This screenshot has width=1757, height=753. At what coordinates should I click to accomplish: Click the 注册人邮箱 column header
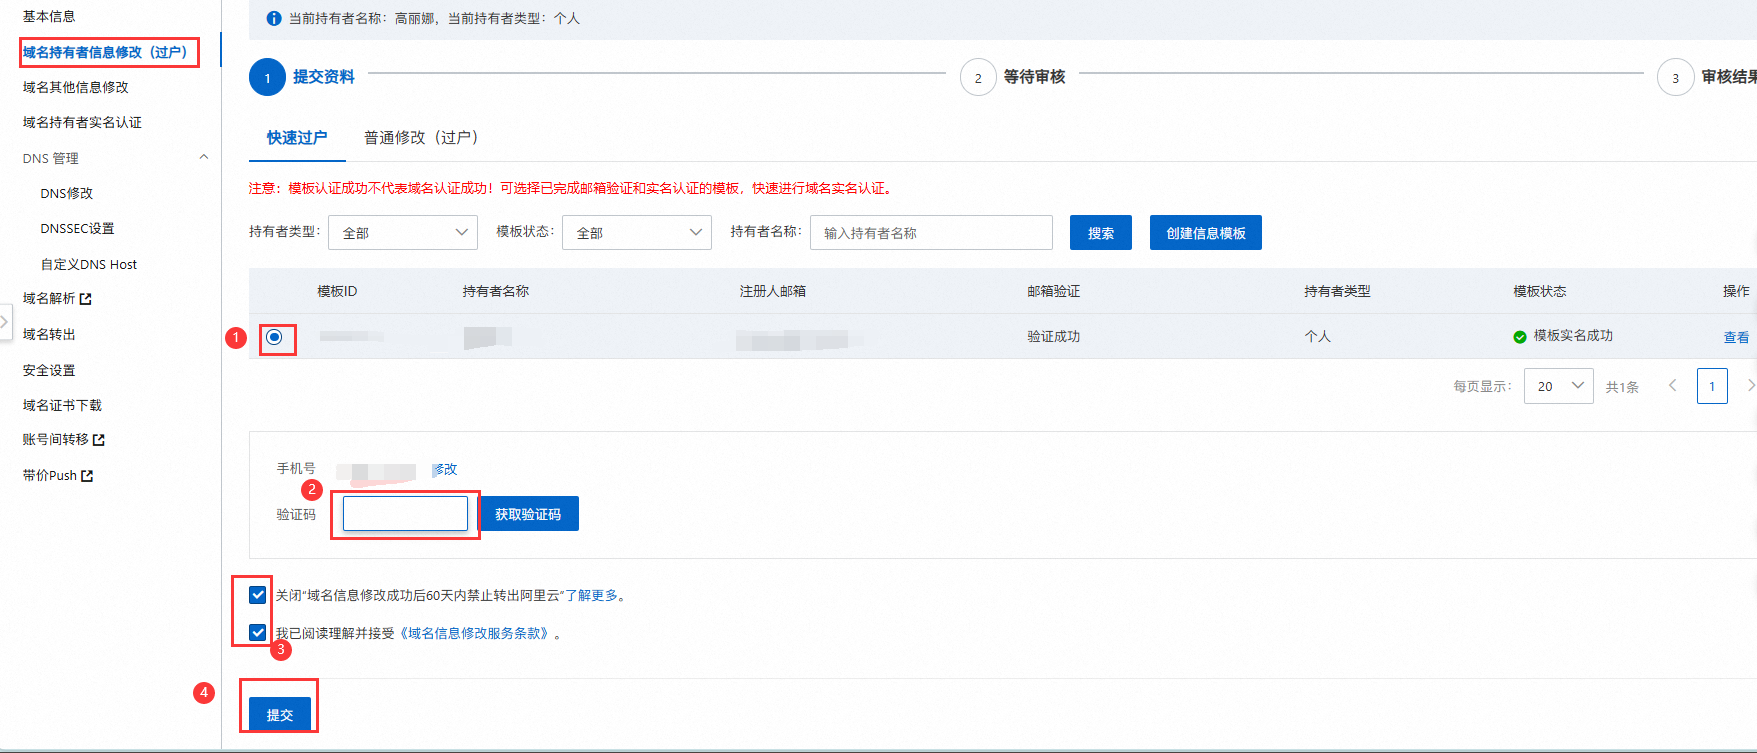point(772,291)
